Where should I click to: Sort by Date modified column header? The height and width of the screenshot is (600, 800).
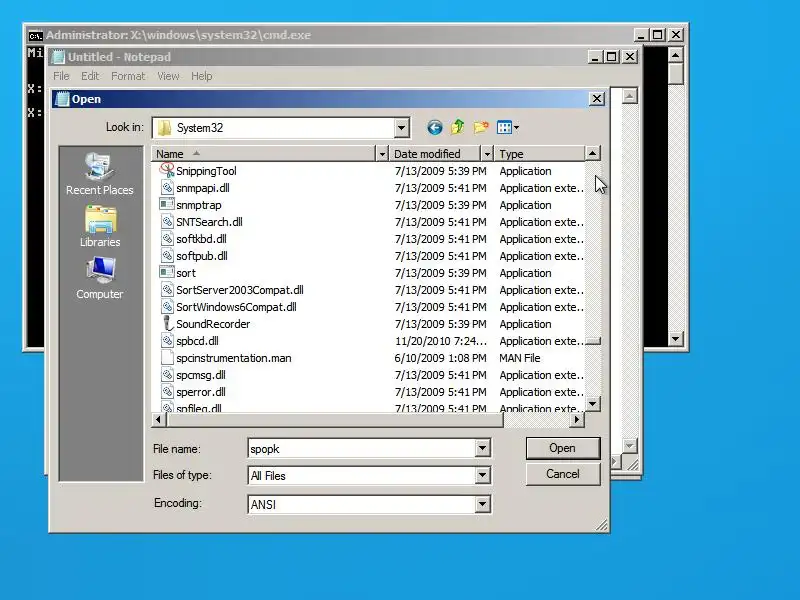[435, 154]
